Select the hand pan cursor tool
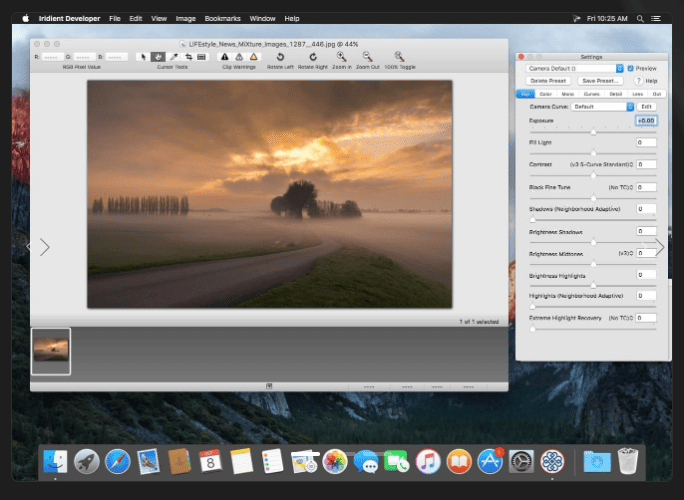684x500 pixels. point(158,57)
